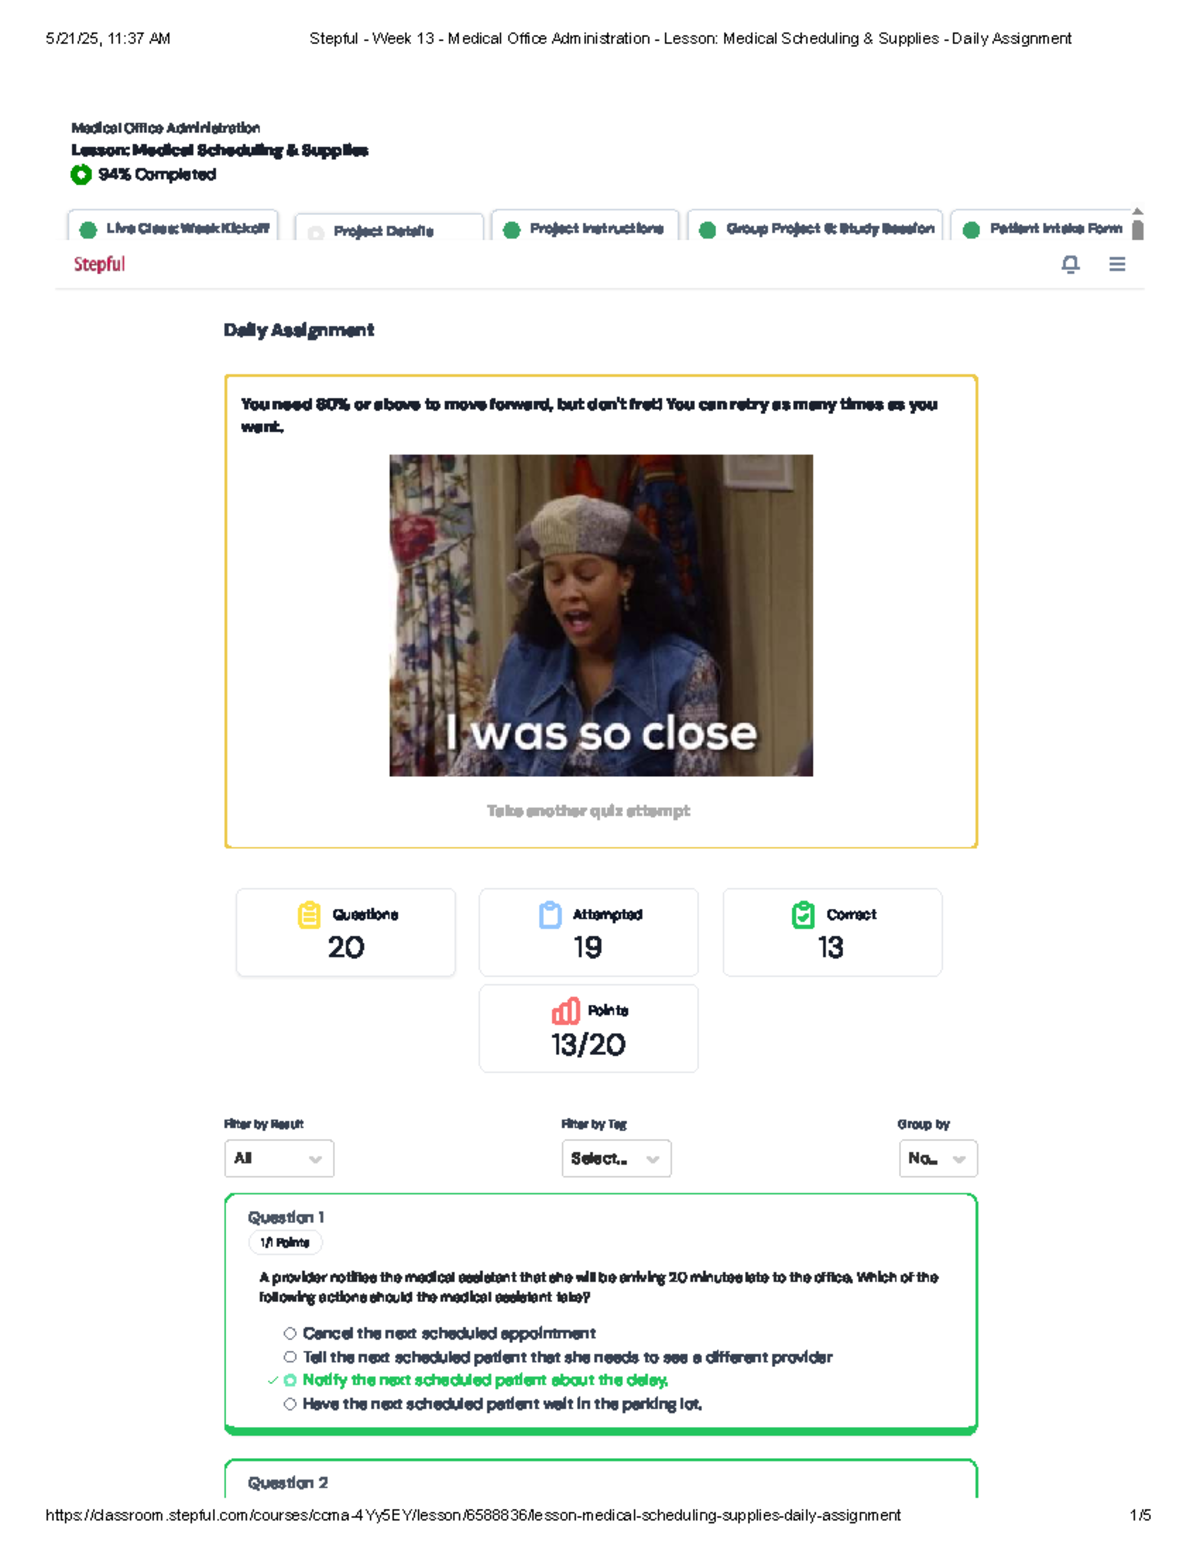Choose 'Have the next scheduled patient wait' option
Image resolution: width=1200 pixels, height=1553 pixels.
pyautogui.click(x=290, y=1404)
